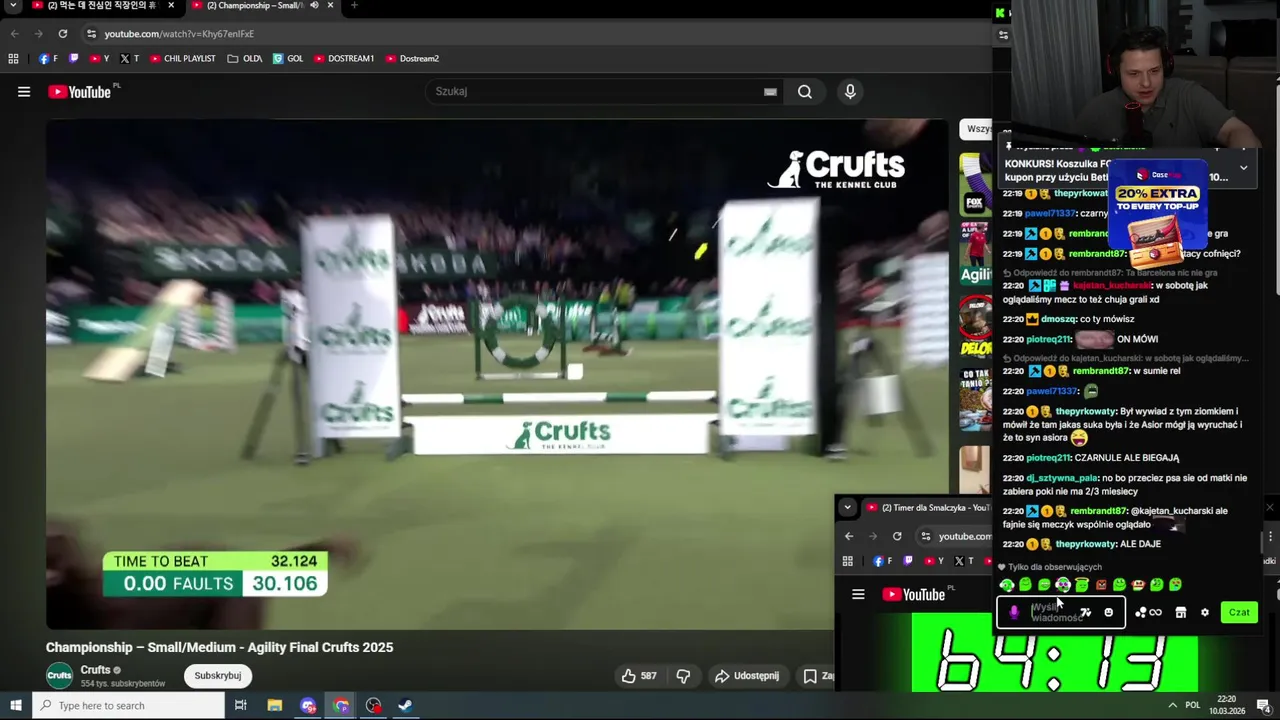The height and width of the screenshot is (720, 1280).
Task: Open the Facebook F bookmark
Action: [x=47, y=59]
